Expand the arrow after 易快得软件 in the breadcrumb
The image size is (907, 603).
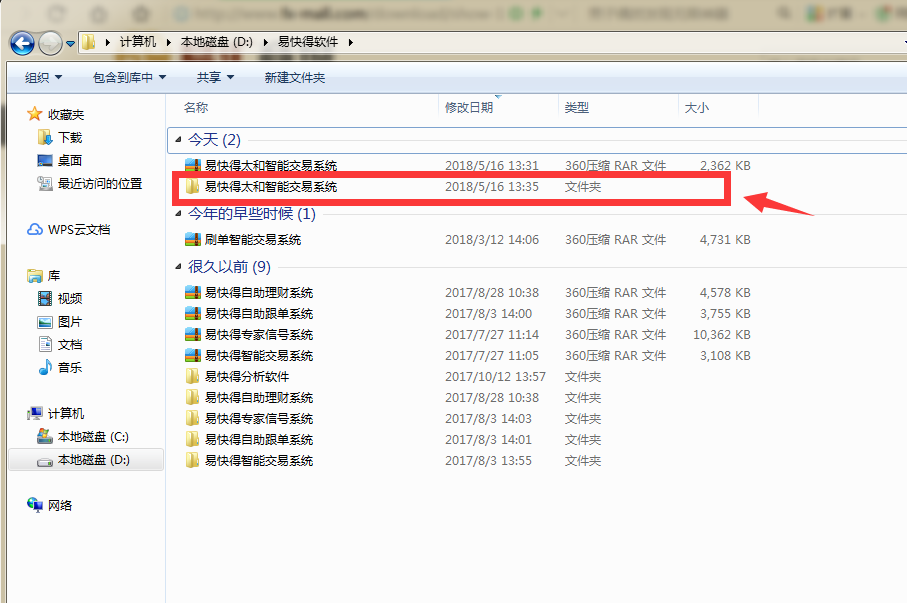(351, 42)
